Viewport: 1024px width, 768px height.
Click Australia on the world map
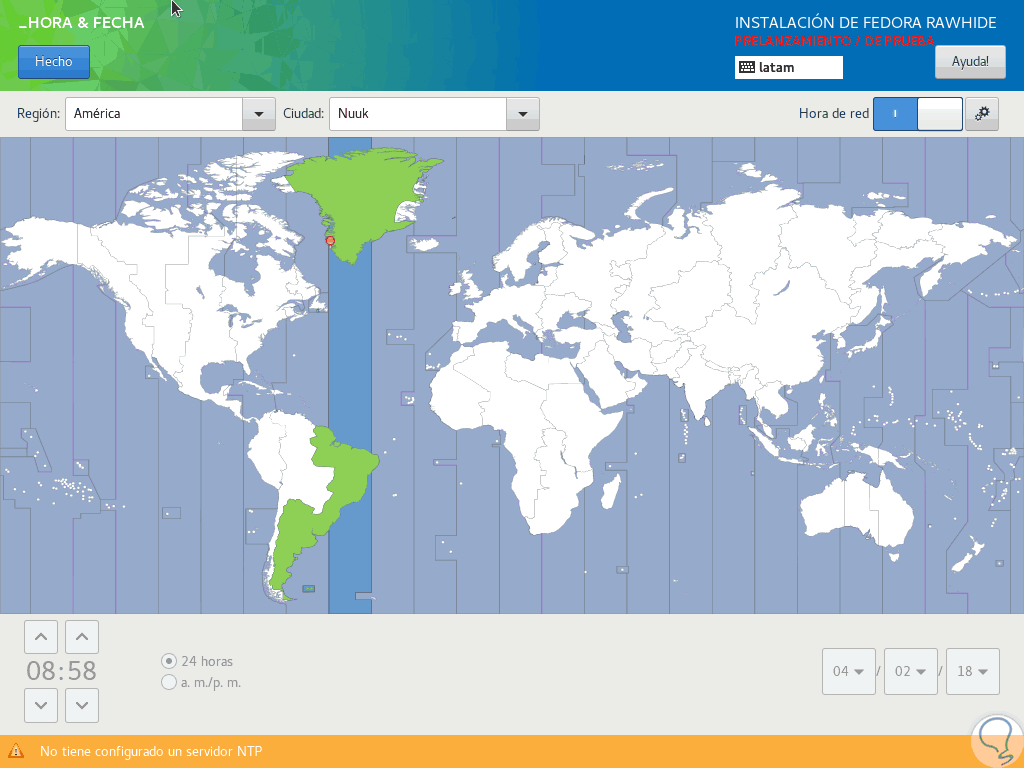(856, 509)
